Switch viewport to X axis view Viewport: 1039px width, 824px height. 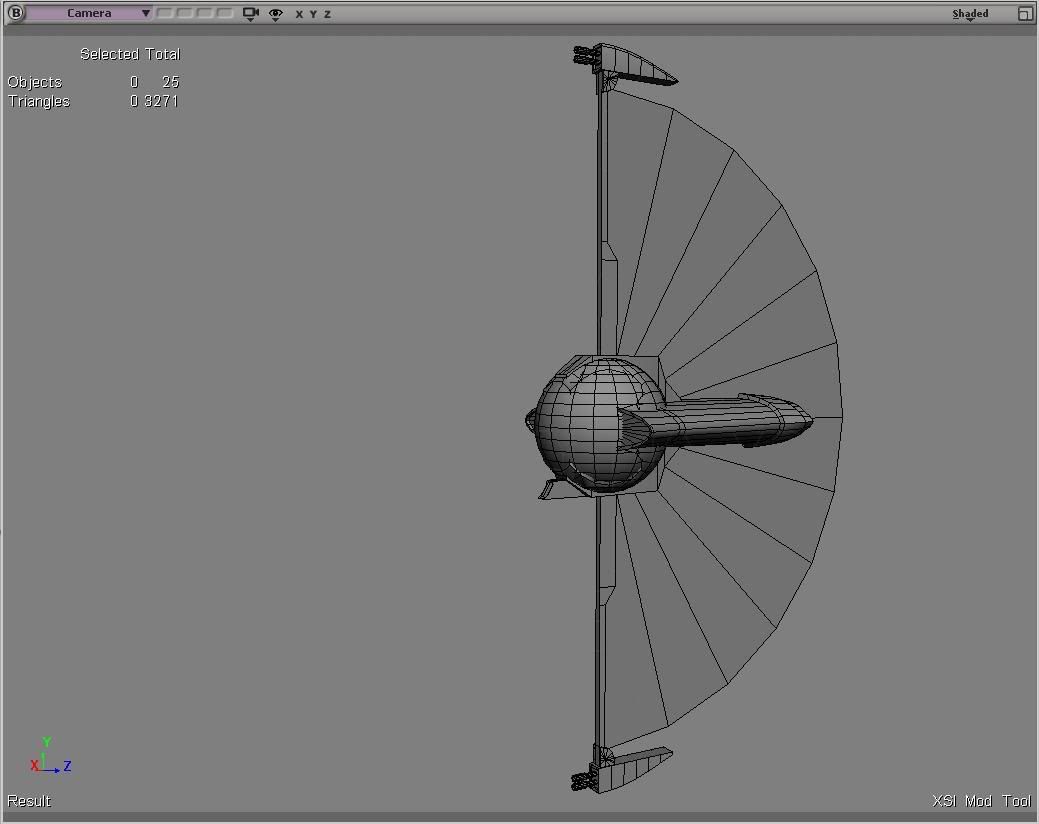click(x=299, y=14)
